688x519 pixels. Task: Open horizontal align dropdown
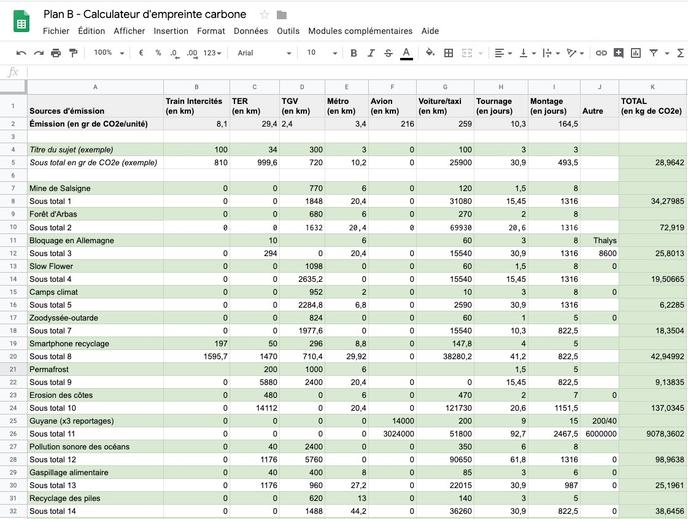click(503, 53)
